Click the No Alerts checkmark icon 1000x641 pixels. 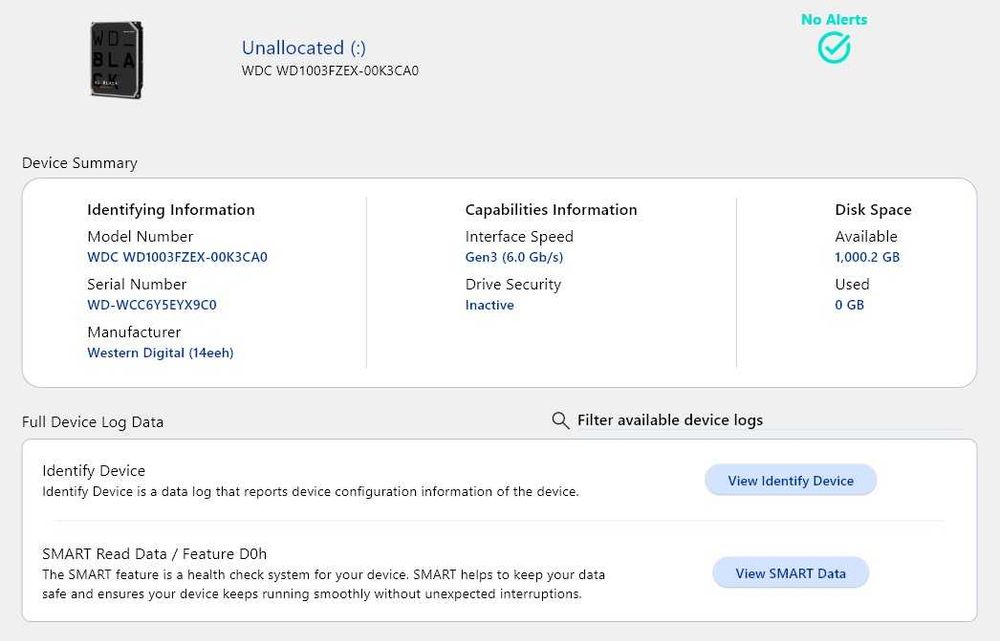click(834, 47)
